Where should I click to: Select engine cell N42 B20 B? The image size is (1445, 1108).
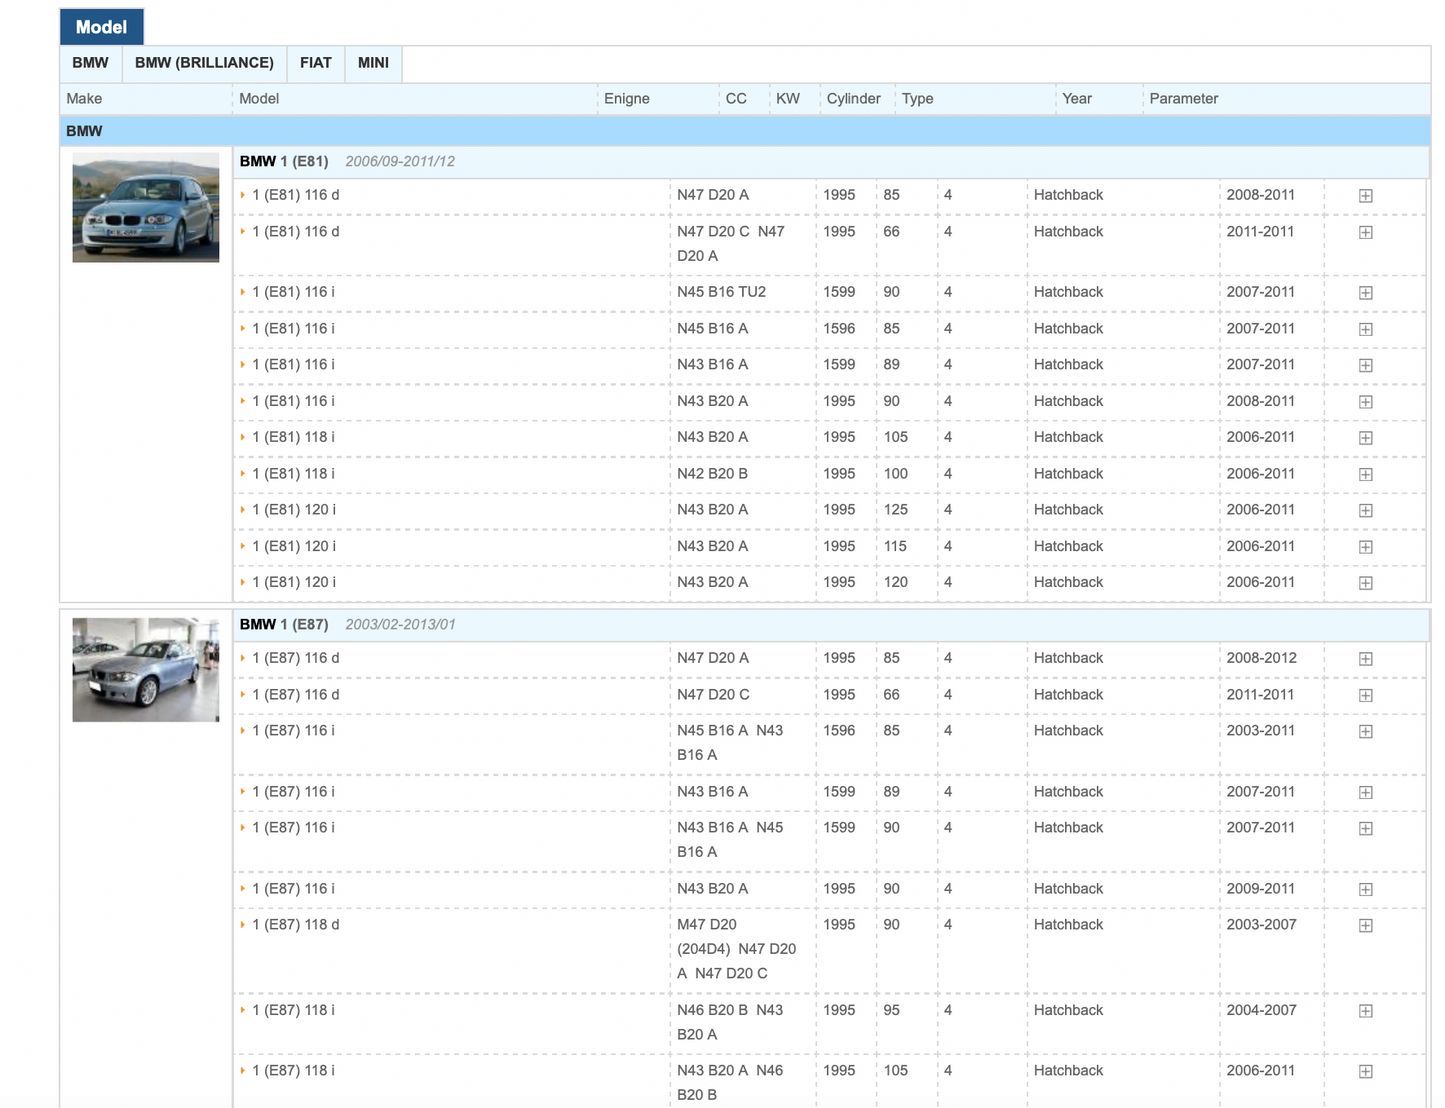712,474
